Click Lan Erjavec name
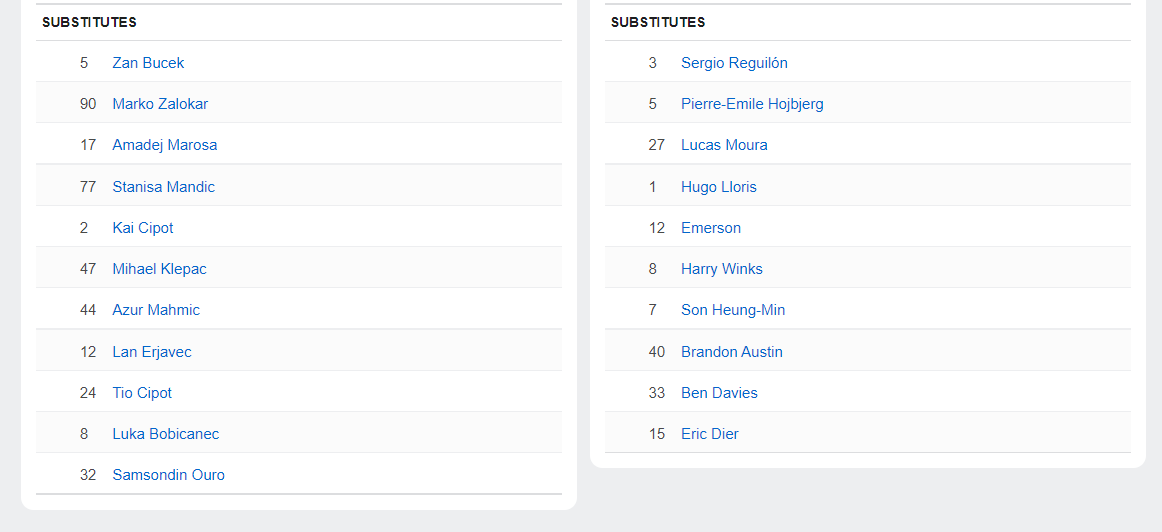Viewport: 1162px width, 532px height. (x=151, y=352)
